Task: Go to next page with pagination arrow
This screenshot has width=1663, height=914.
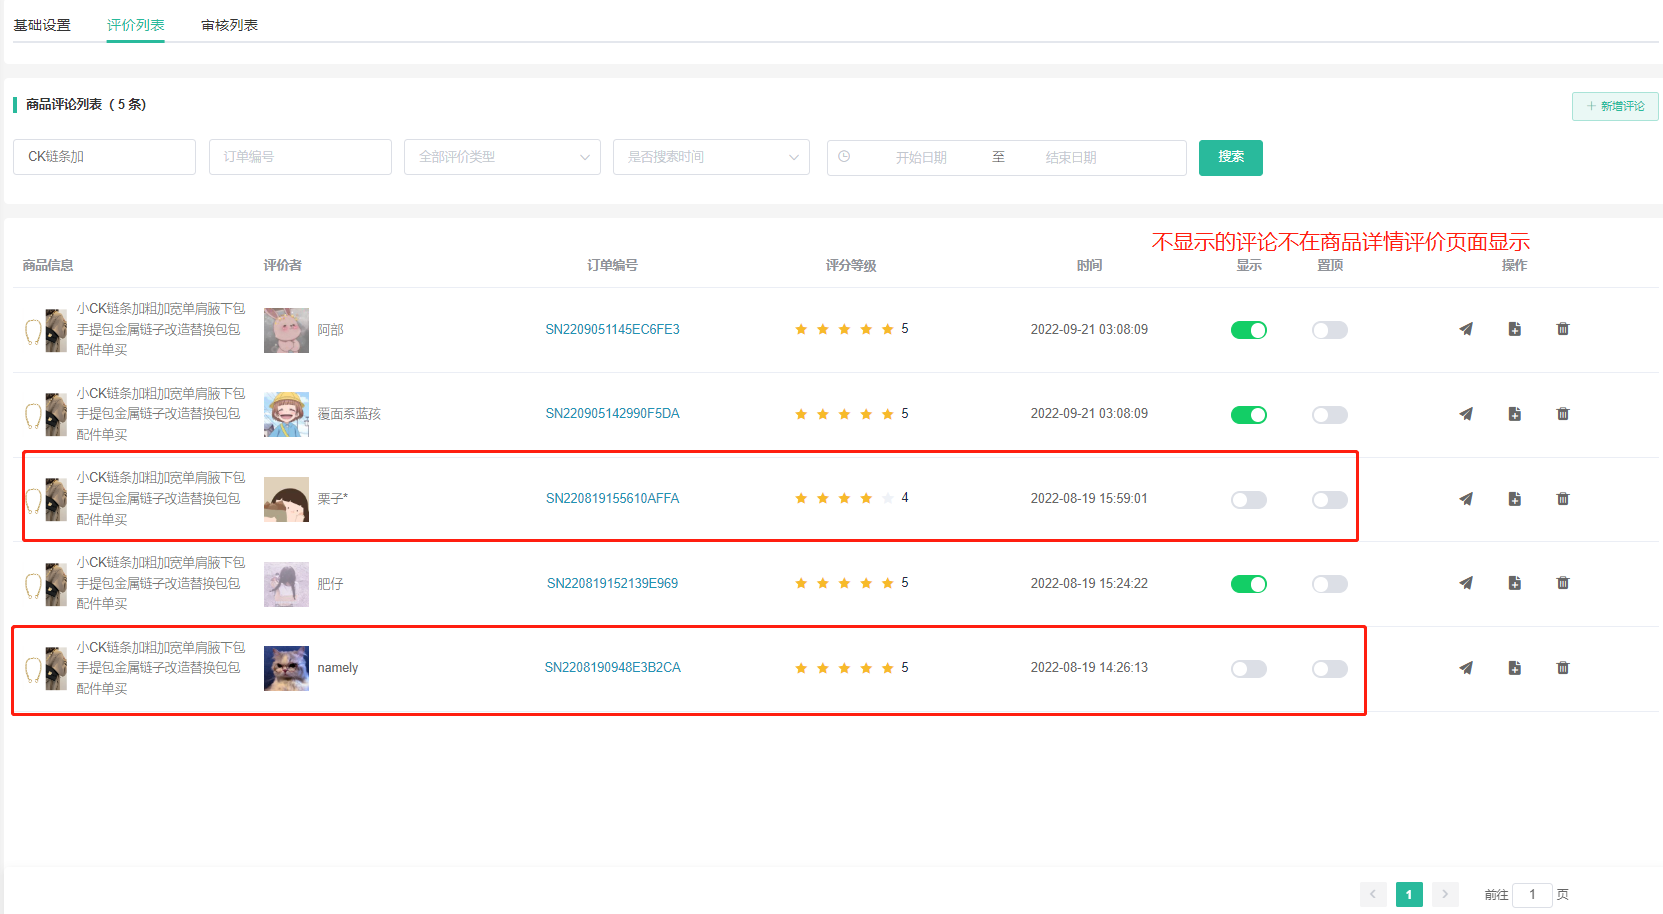Action: pyautogui.click(x=1445, y=894)
